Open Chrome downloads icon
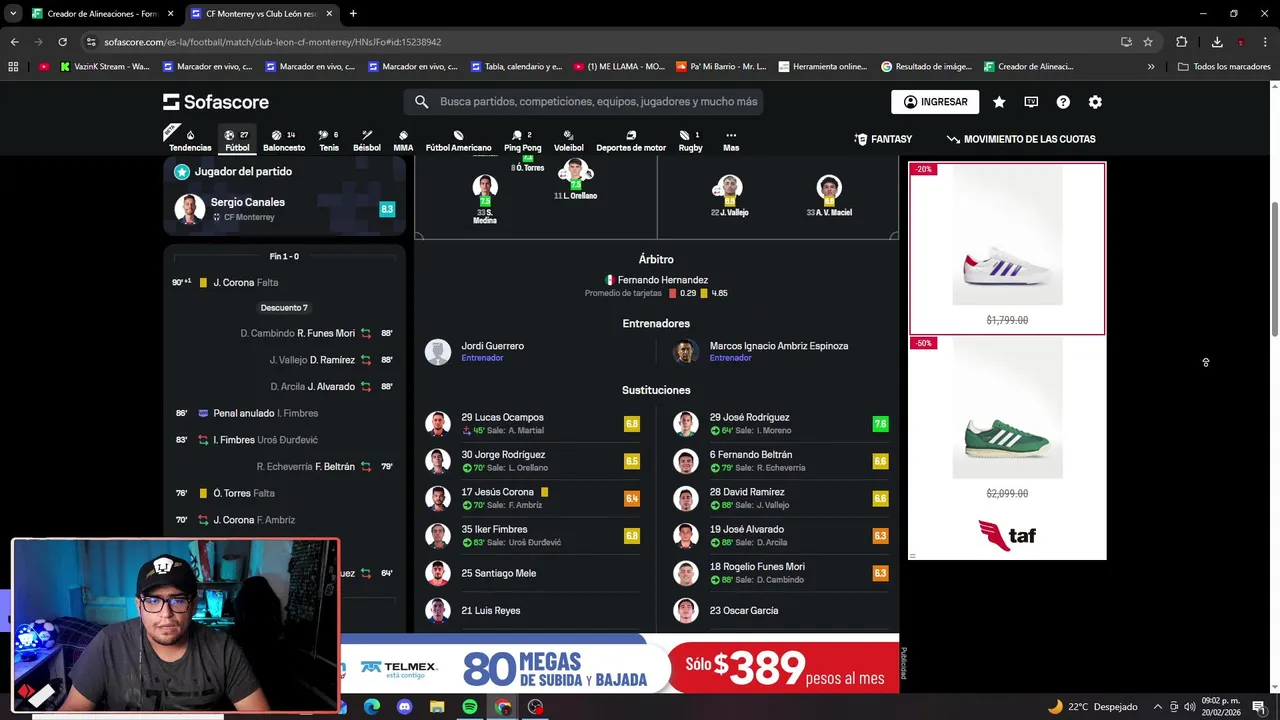The image size is (1280, 720). click(x=1217, y=42)
